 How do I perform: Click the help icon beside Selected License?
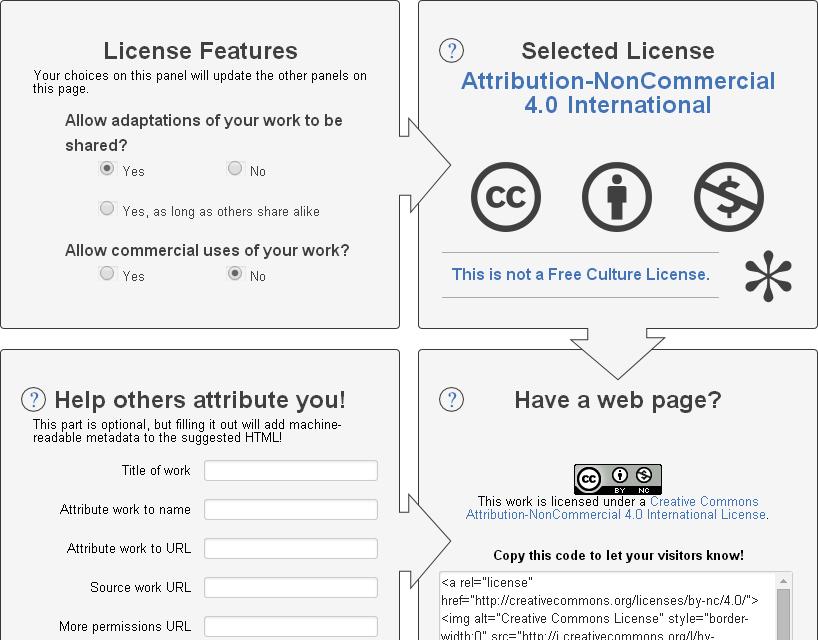pos(451,51)
